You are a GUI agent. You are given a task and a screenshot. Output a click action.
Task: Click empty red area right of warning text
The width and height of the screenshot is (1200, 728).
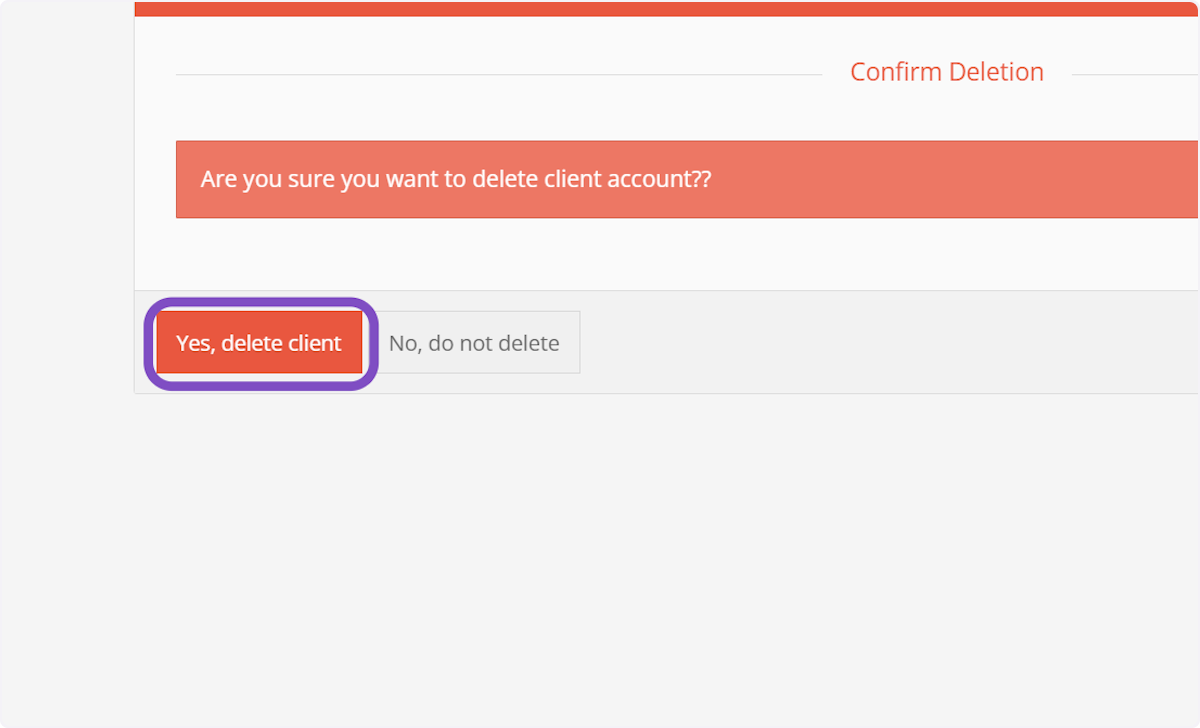pos(950,179)
